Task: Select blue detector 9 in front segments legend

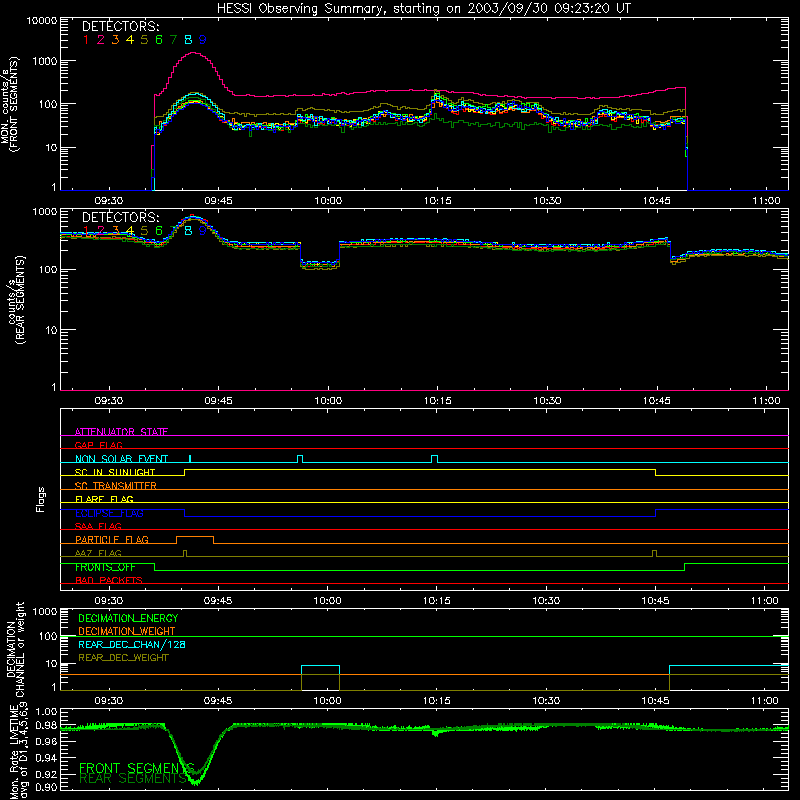Action: click(203, 40)
